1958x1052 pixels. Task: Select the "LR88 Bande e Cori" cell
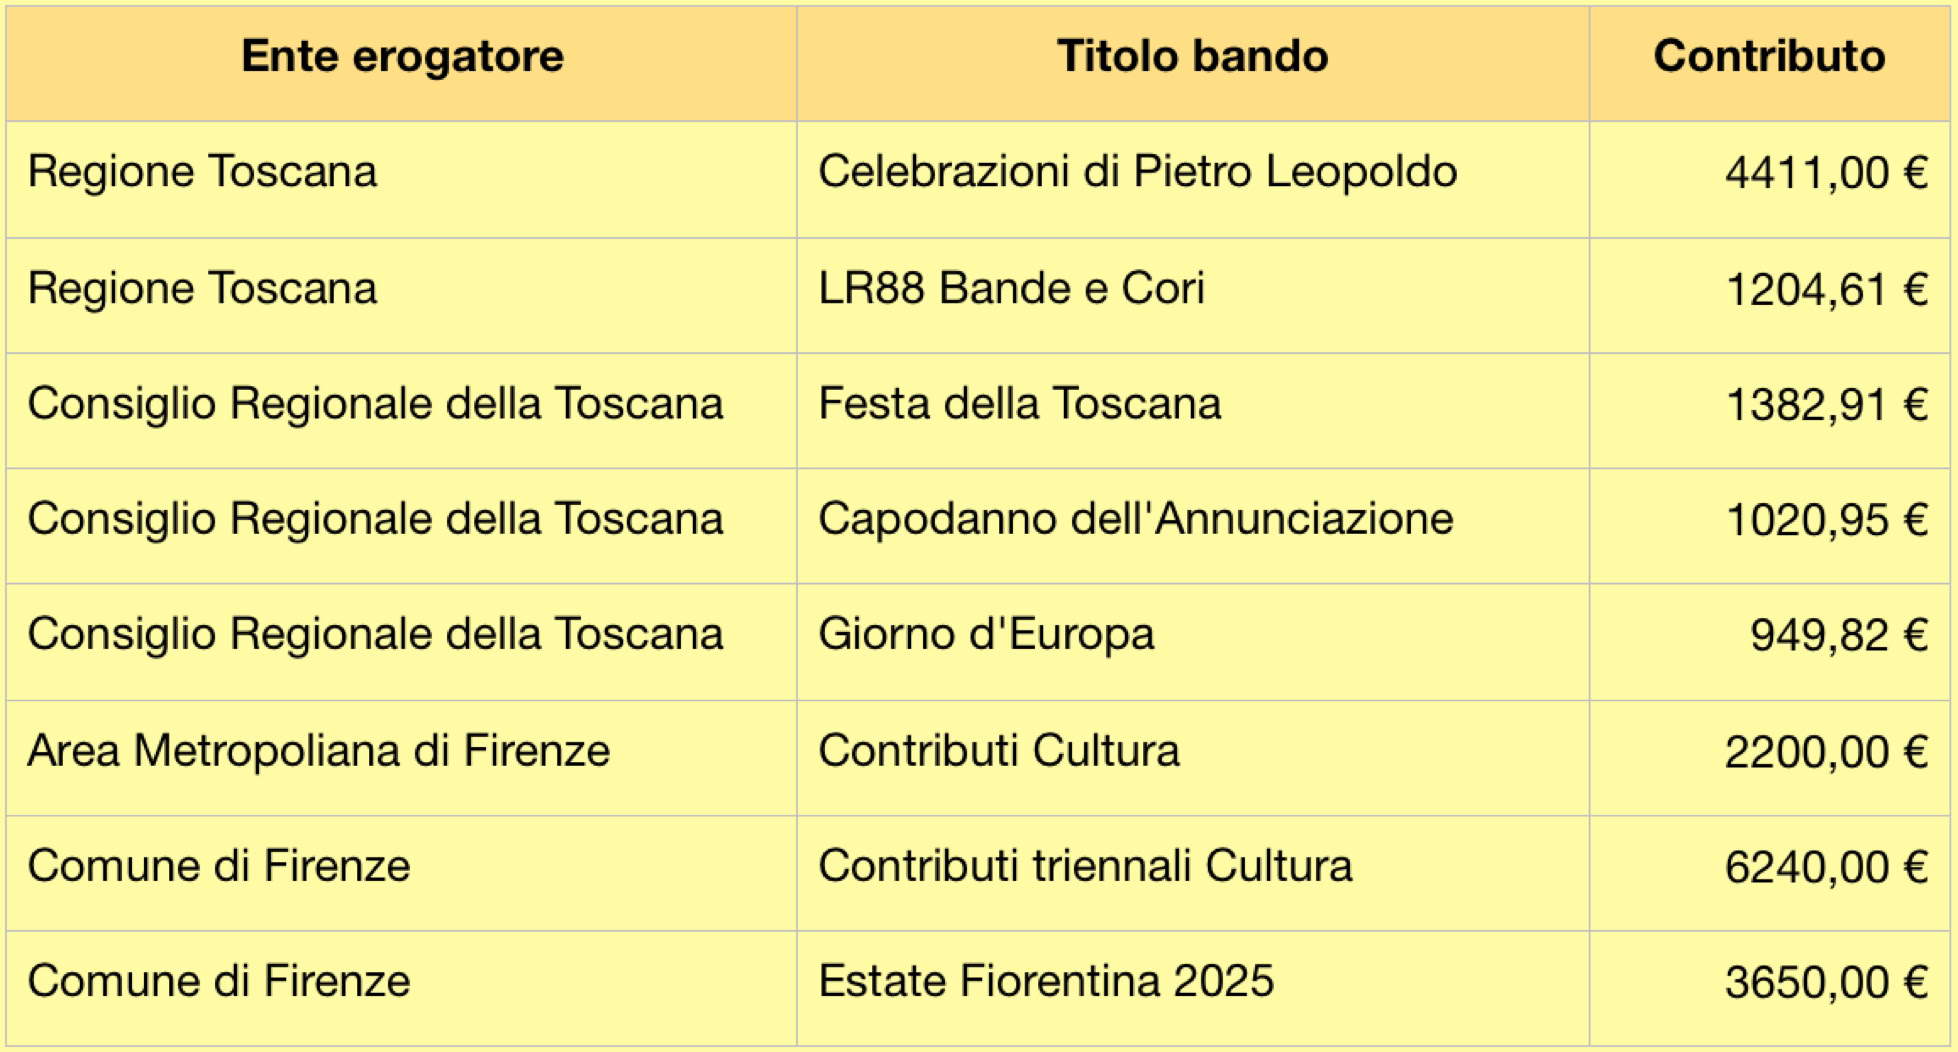pyautogui.click(x=1011, y=289)
